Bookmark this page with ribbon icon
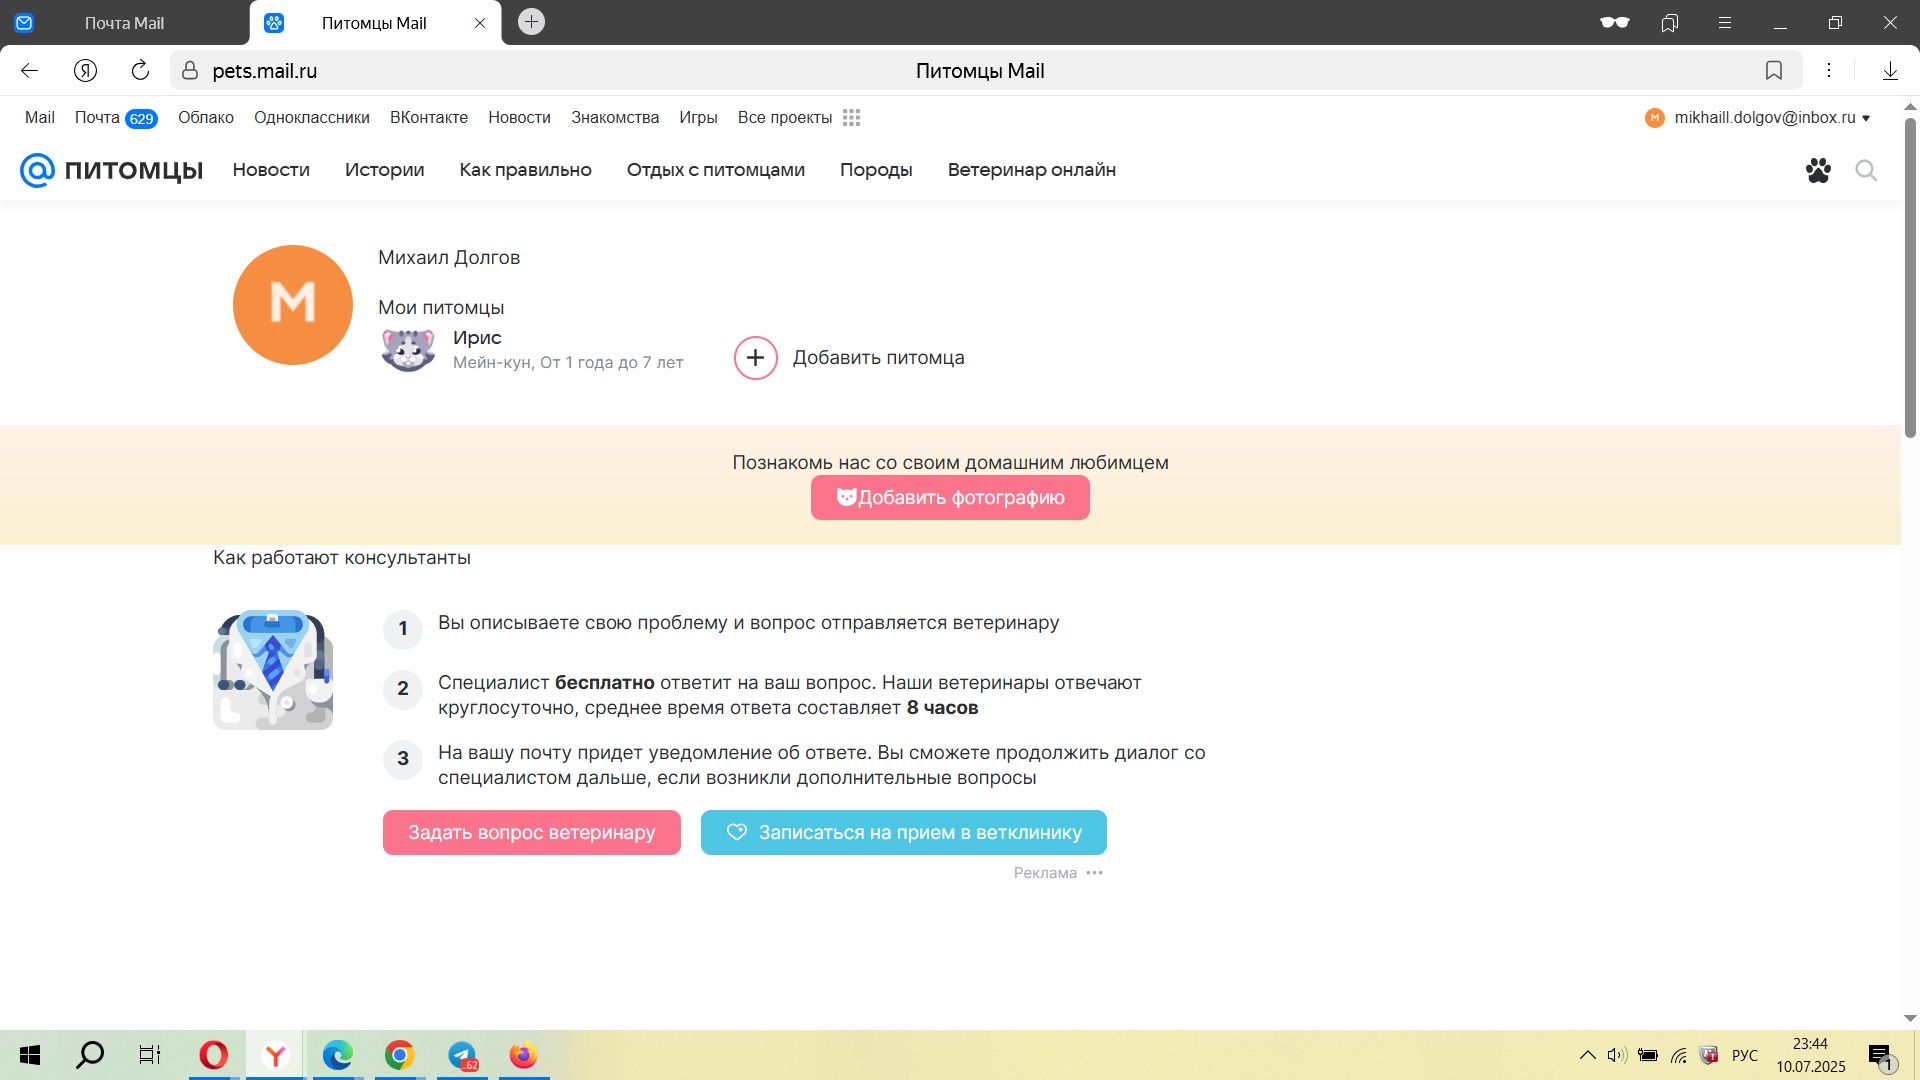This screenshot has height=1080, width=1920. tap(1774, 70)
